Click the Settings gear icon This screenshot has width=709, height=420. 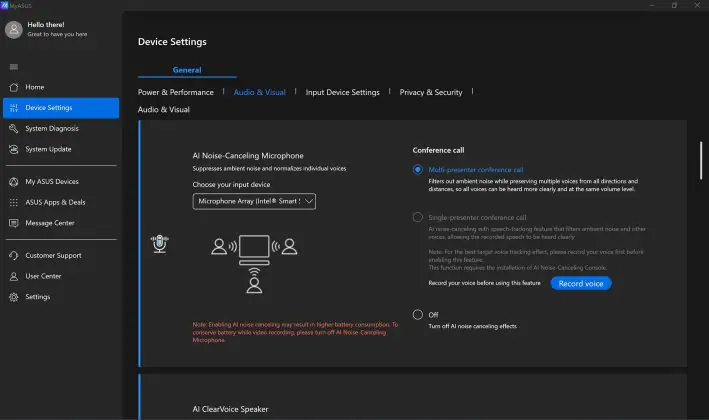coord(14,297)
